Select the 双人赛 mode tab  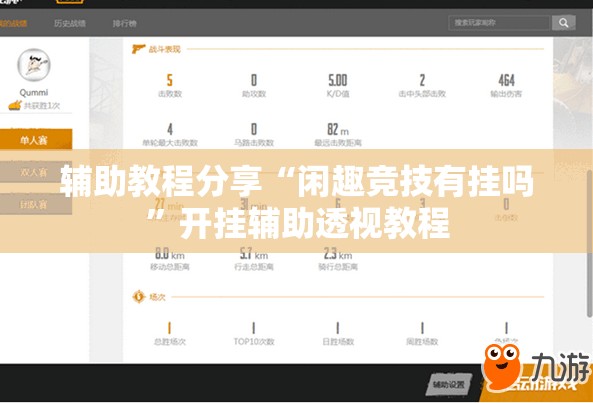click(x=36, y=172)
